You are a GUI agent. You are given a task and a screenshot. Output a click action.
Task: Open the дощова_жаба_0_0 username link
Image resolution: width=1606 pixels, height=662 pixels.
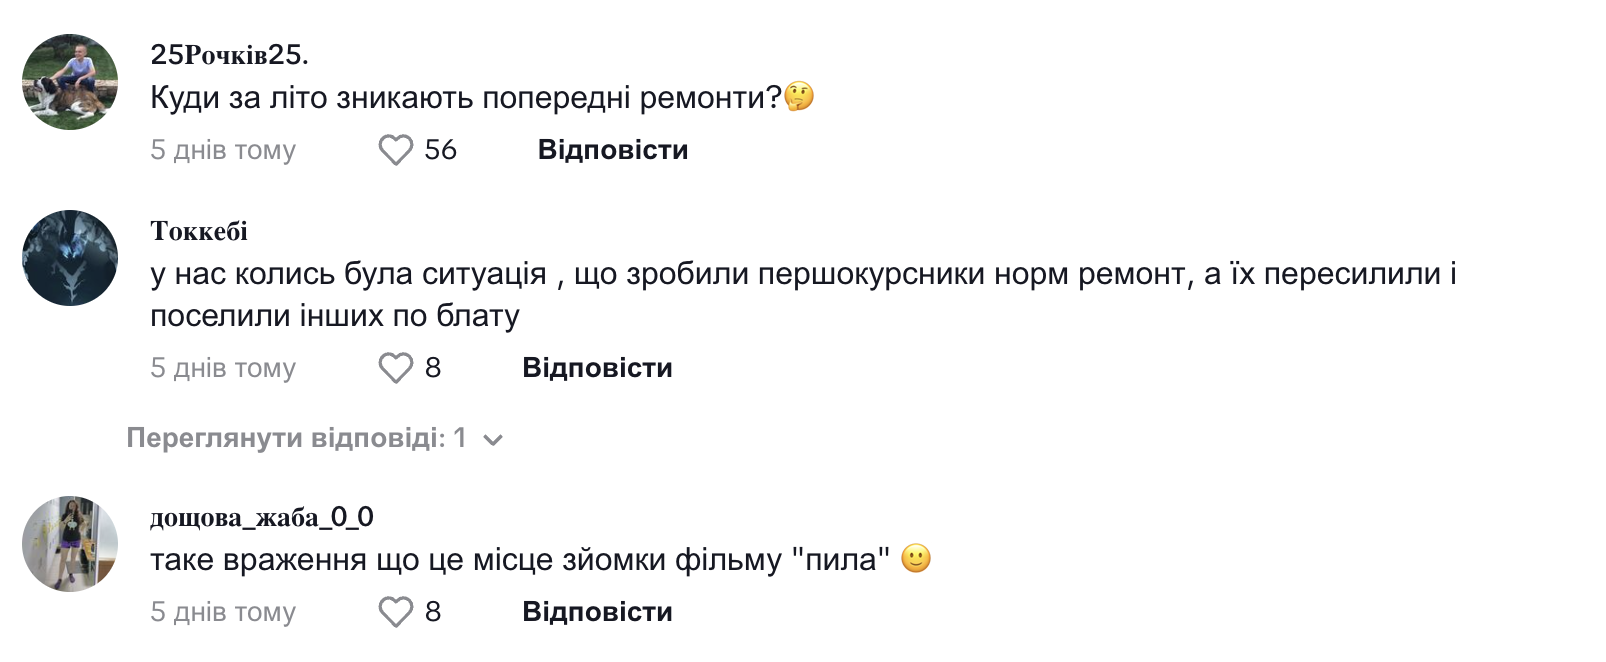pos(262,517)
